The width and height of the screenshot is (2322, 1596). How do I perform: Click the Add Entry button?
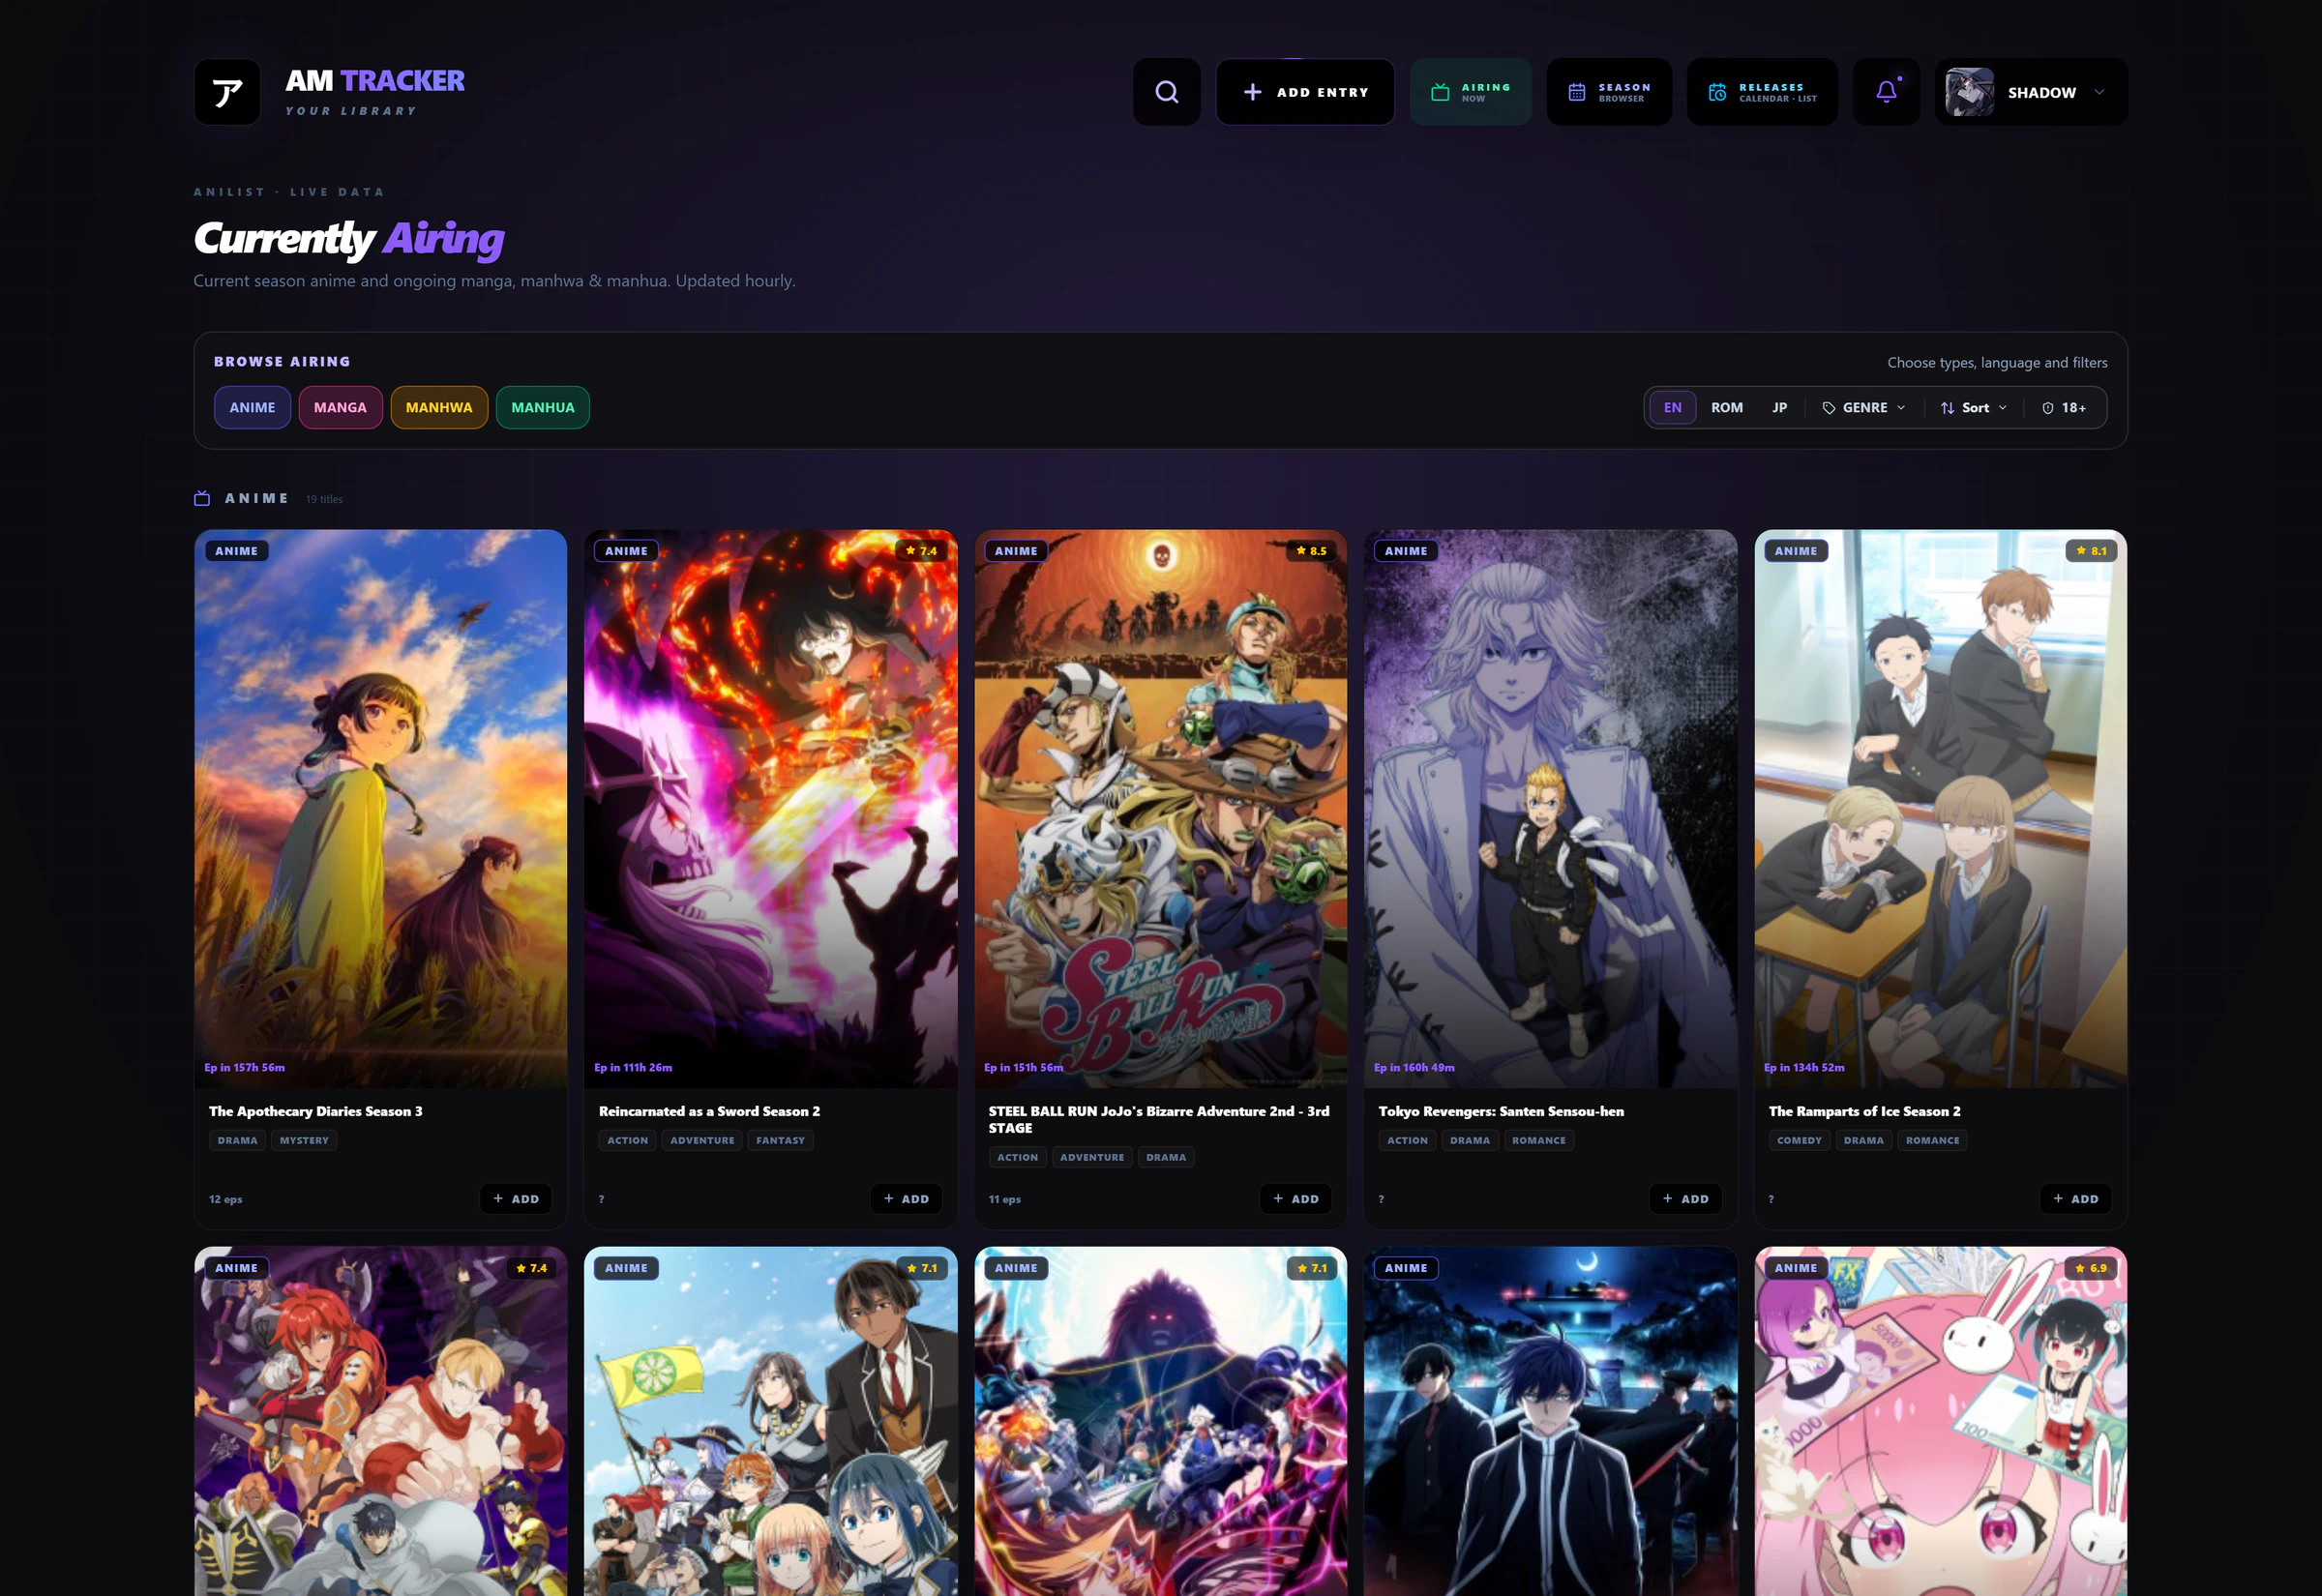coord(1305,92)
